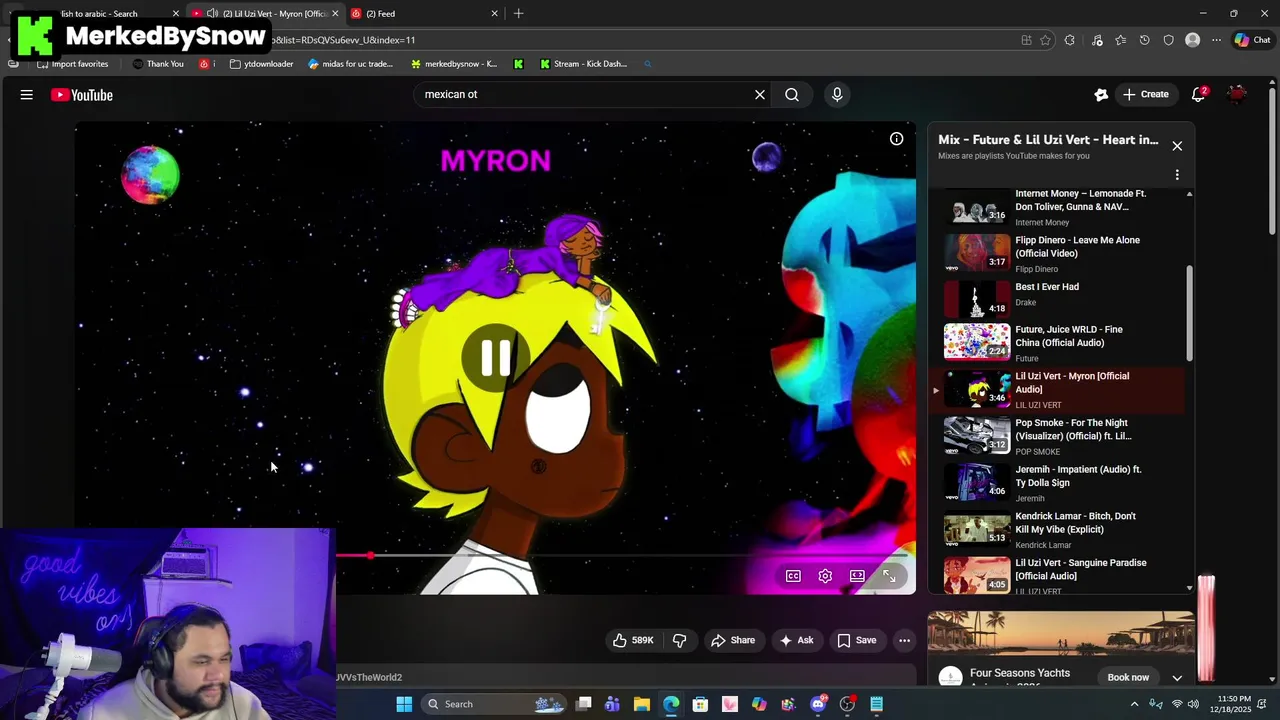Go to the YouTube home logo
The image size is (1280, 720).
(x=82, y=95)
